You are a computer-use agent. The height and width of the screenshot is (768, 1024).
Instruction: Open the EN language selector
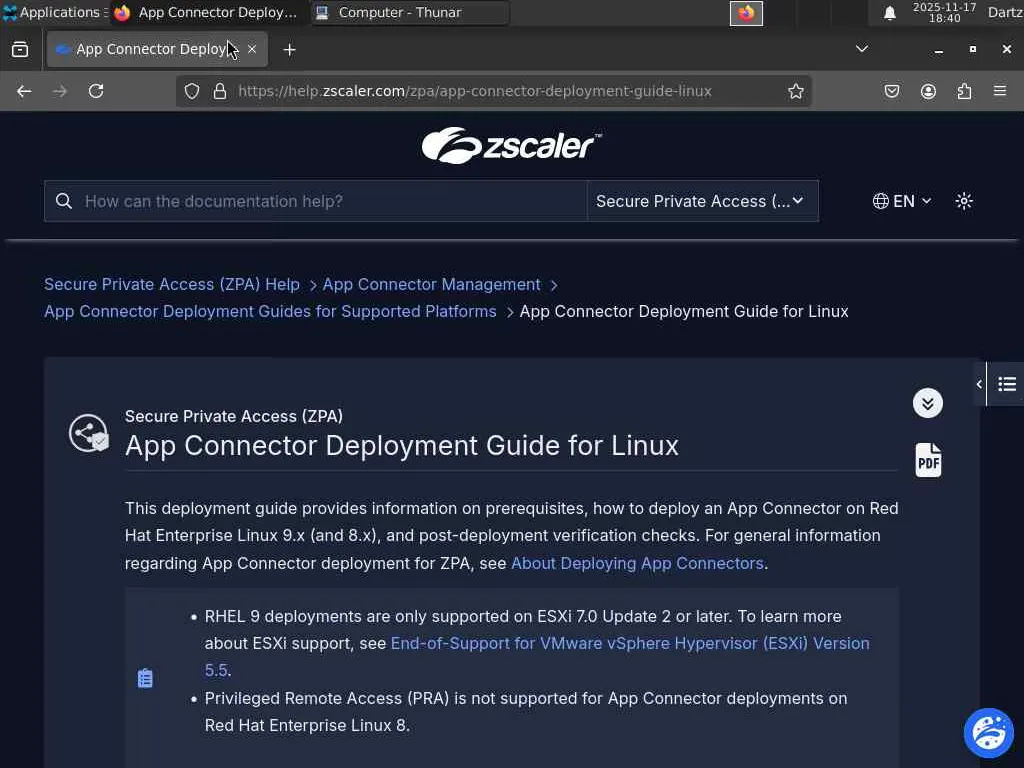[x=902, y=201]
